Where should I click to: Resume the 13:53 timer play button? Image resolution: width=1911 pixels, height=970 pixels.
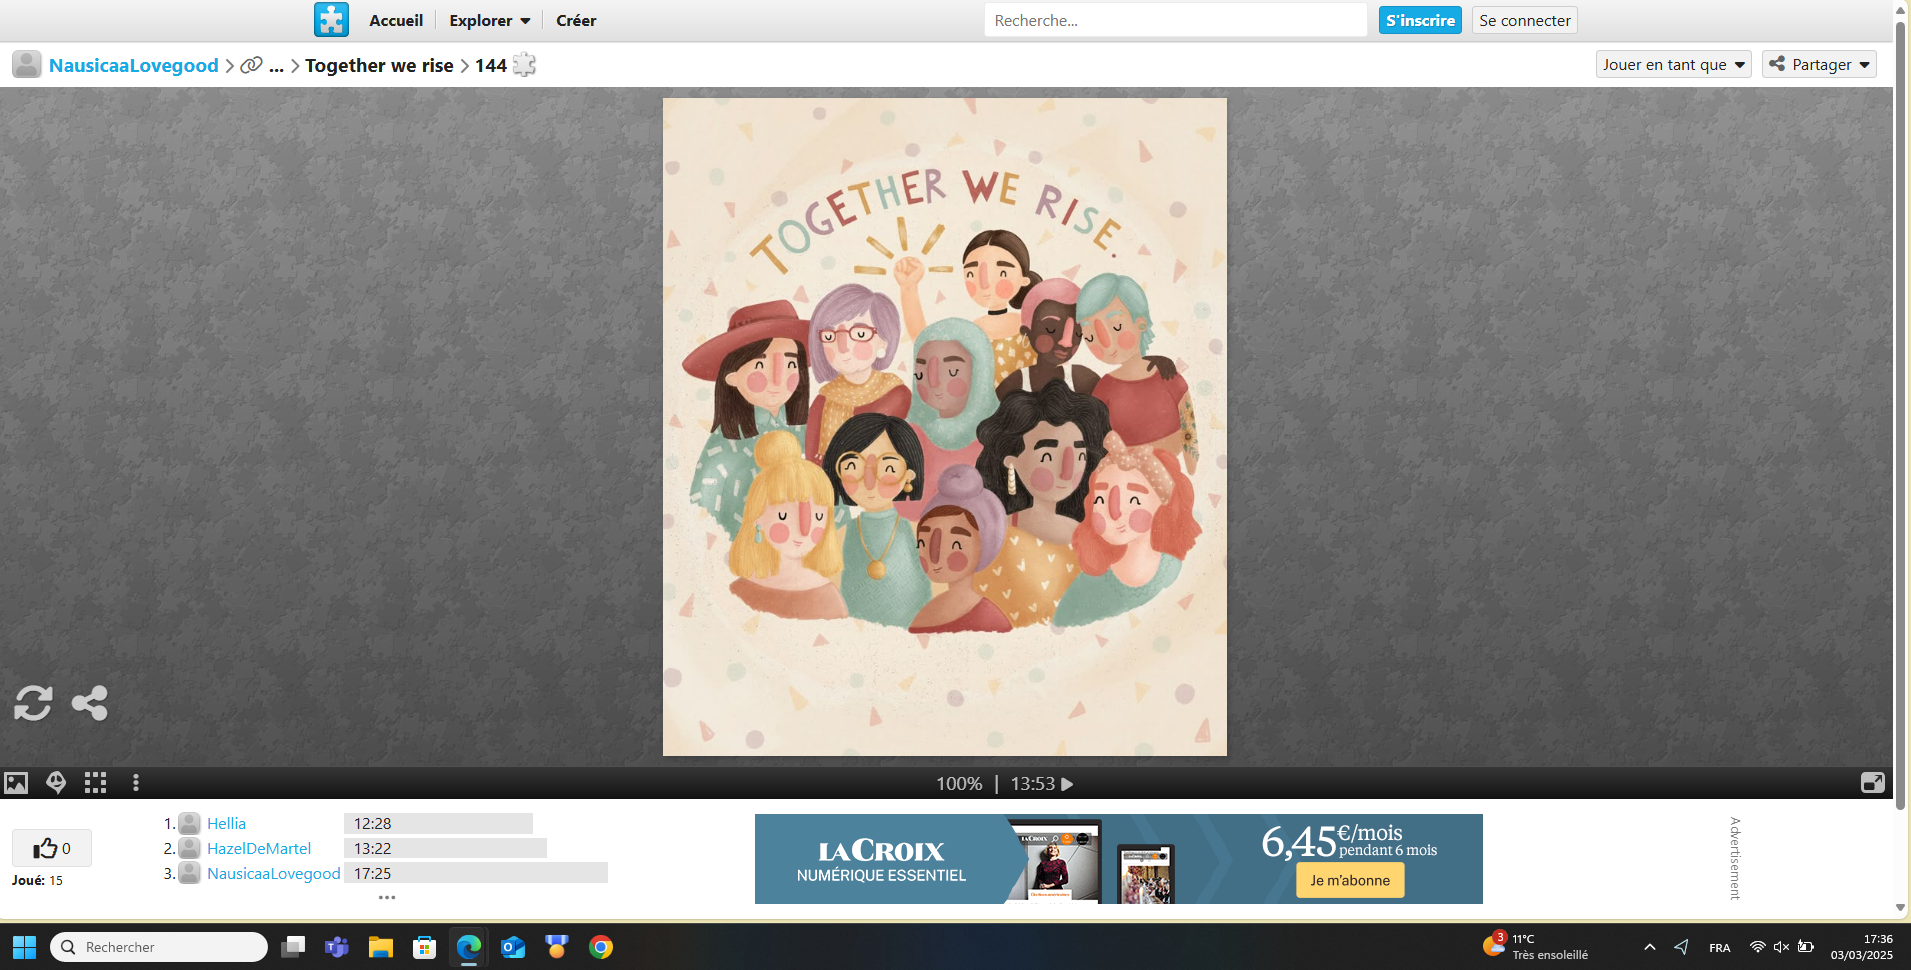(1067, 784)
